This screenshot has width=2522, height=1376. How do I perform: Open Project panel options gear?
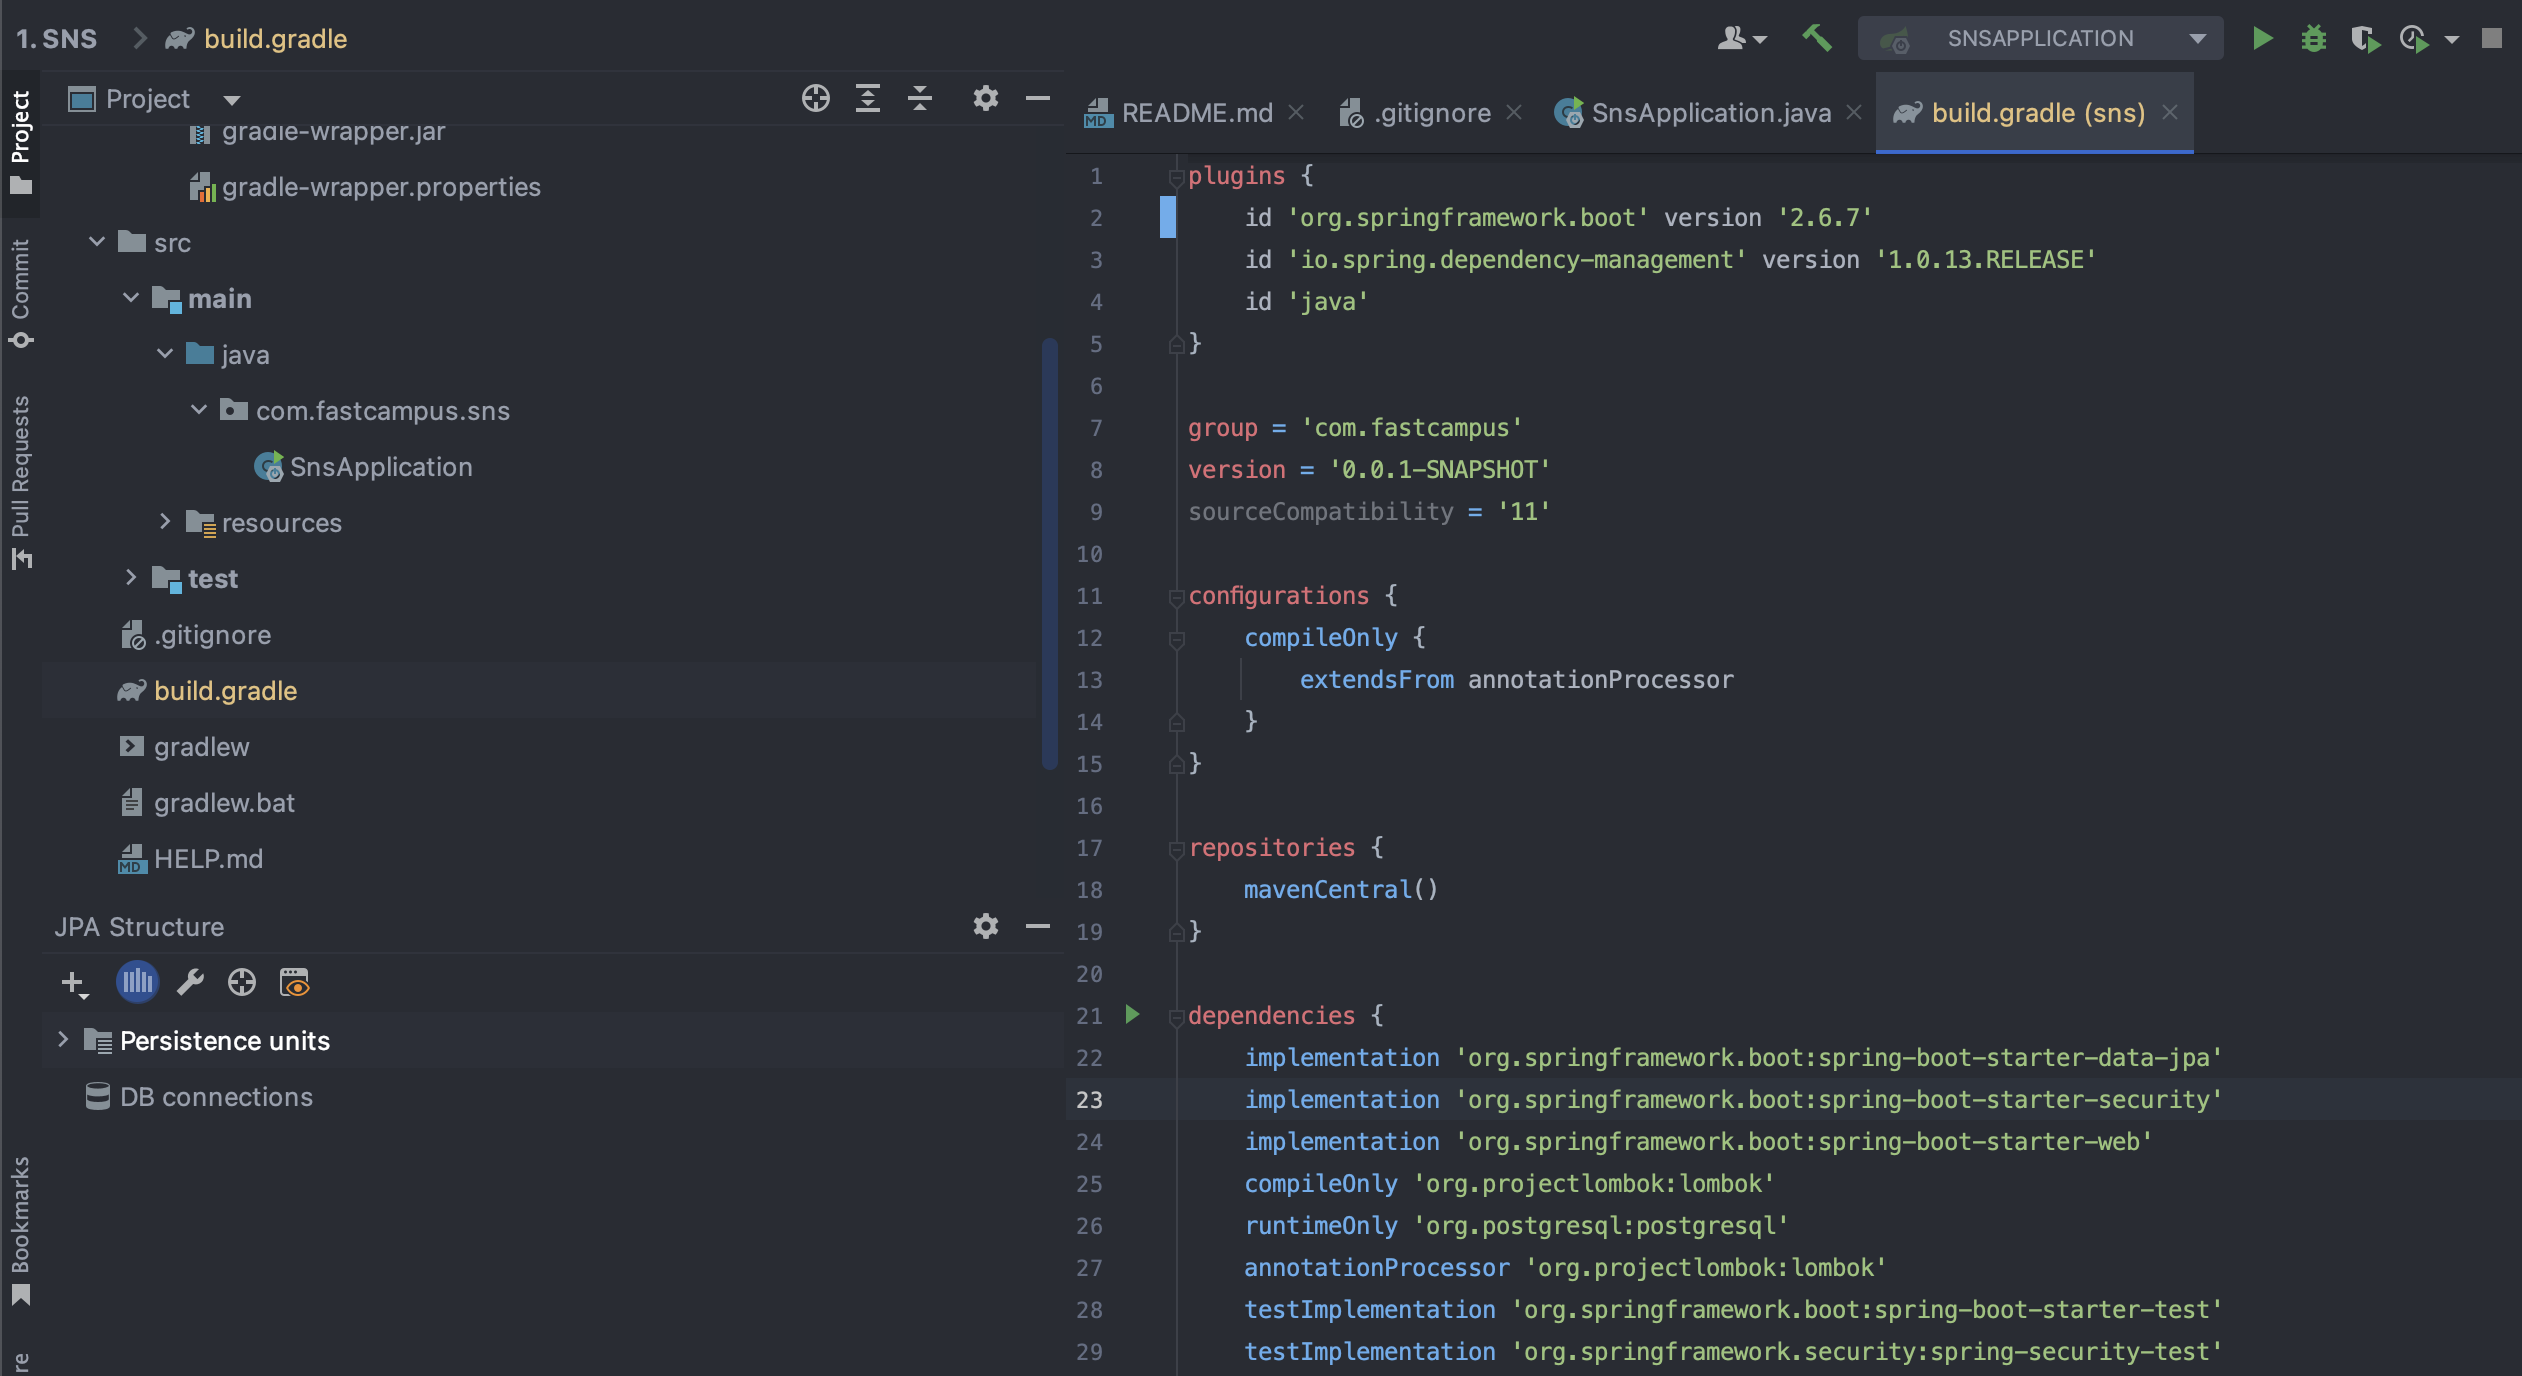tap(986, 98)
